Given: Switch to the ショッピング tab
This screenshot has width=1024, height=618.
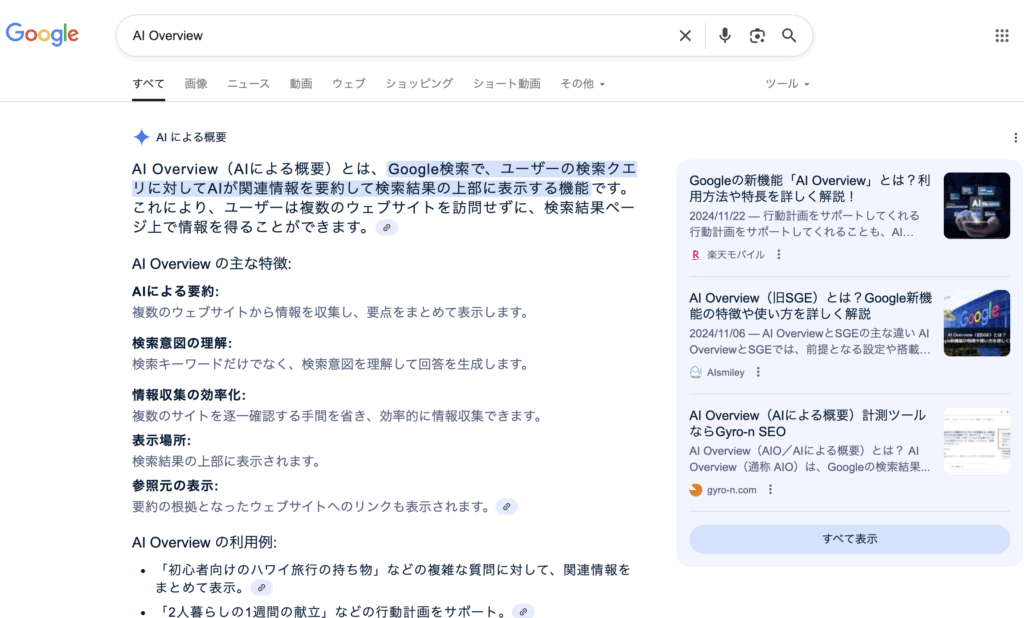Looking at the screenshot, I should point(419,84).
